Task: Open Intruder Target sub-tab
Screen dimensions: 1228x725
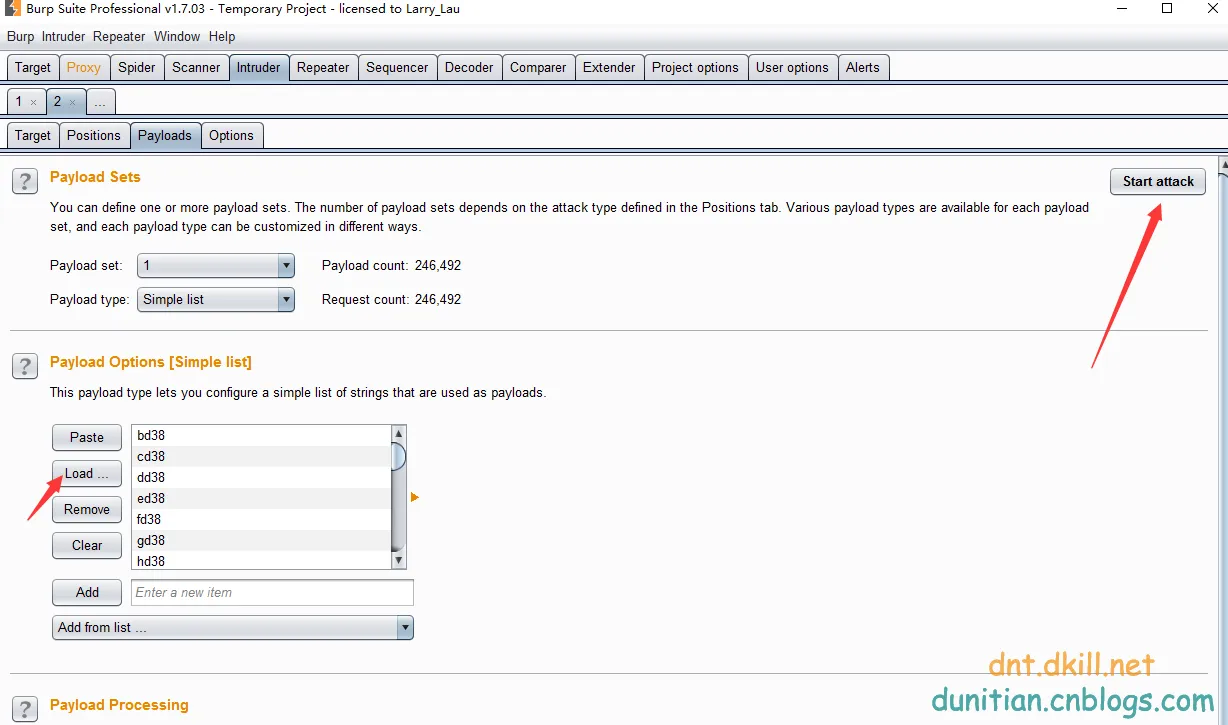Action: point(32,136)
